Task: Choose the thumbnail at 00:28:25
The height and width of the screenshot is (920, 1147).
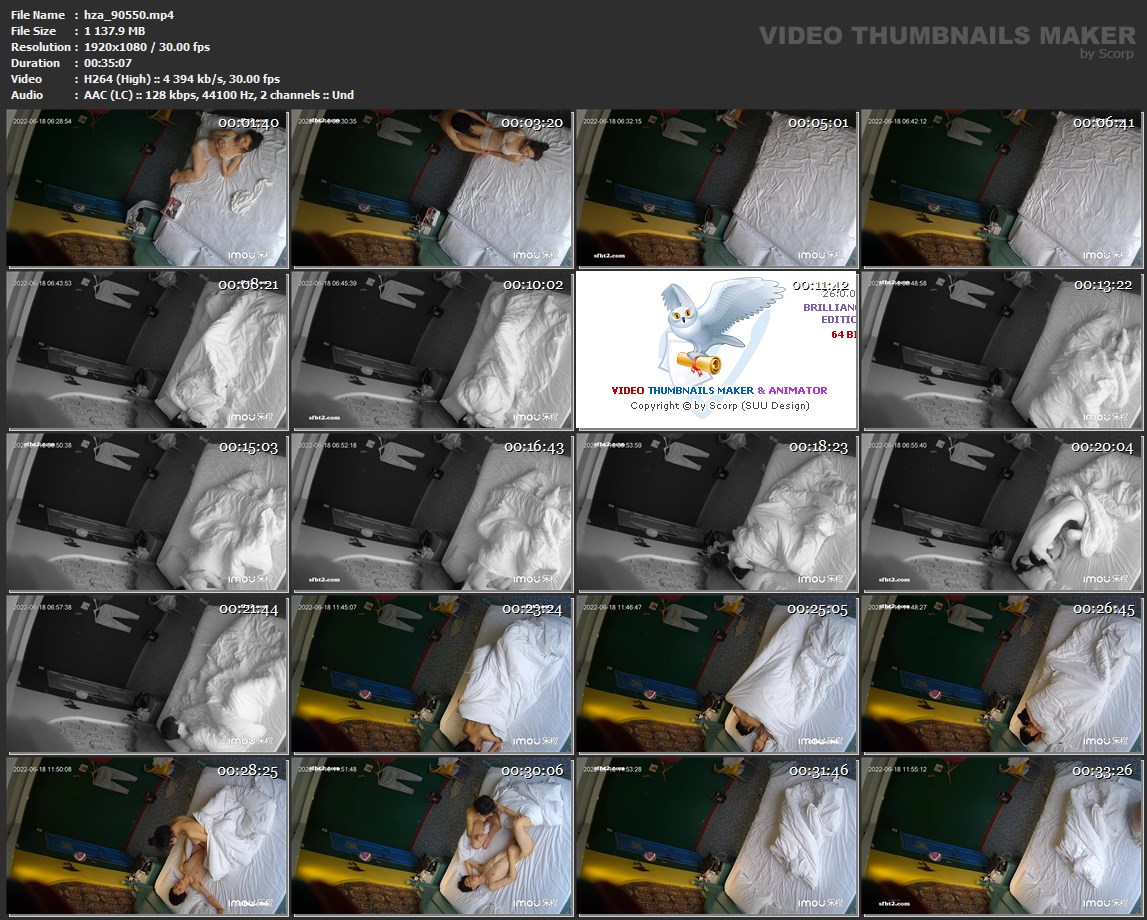Action: click(x=147, y=837)
